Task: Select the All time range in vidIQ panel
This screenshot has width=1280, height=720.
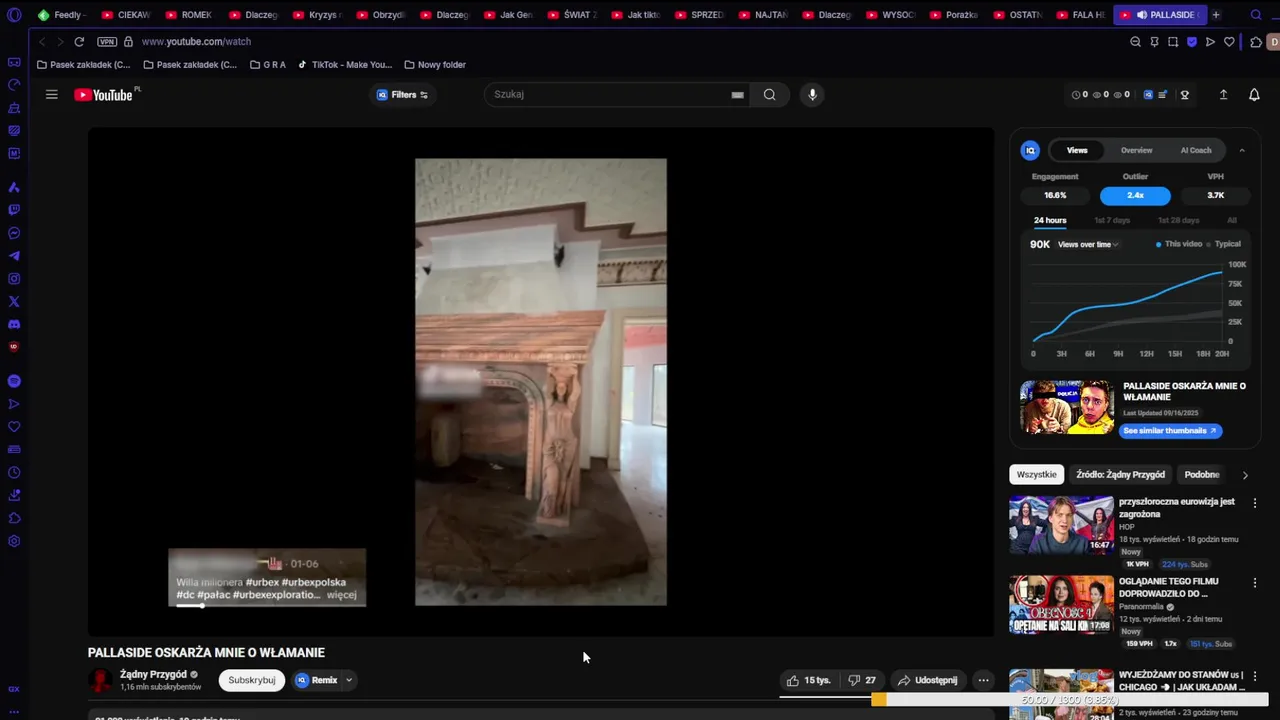Action: tap(1232, 220)
